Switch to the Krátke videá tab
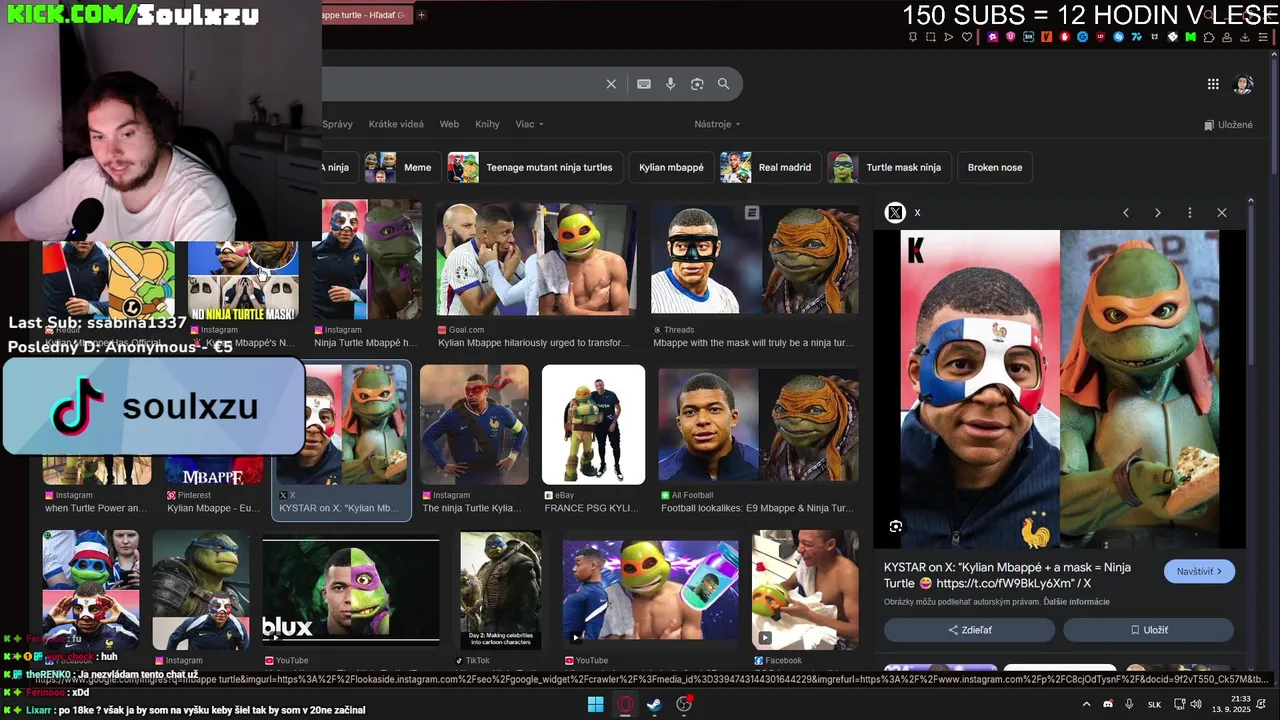 point(396,124)
